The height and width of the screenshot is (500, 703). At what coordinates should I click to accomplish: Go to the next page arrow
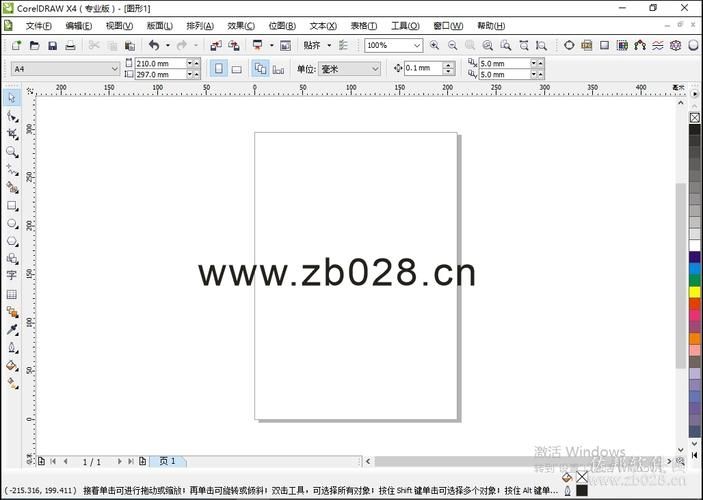click(x=119, y=461)
